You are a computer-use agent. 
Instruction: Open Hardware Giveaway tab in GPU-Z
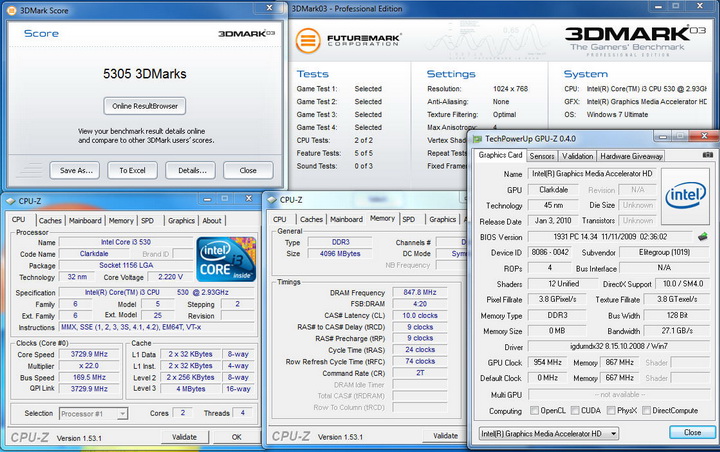point(631,156)
